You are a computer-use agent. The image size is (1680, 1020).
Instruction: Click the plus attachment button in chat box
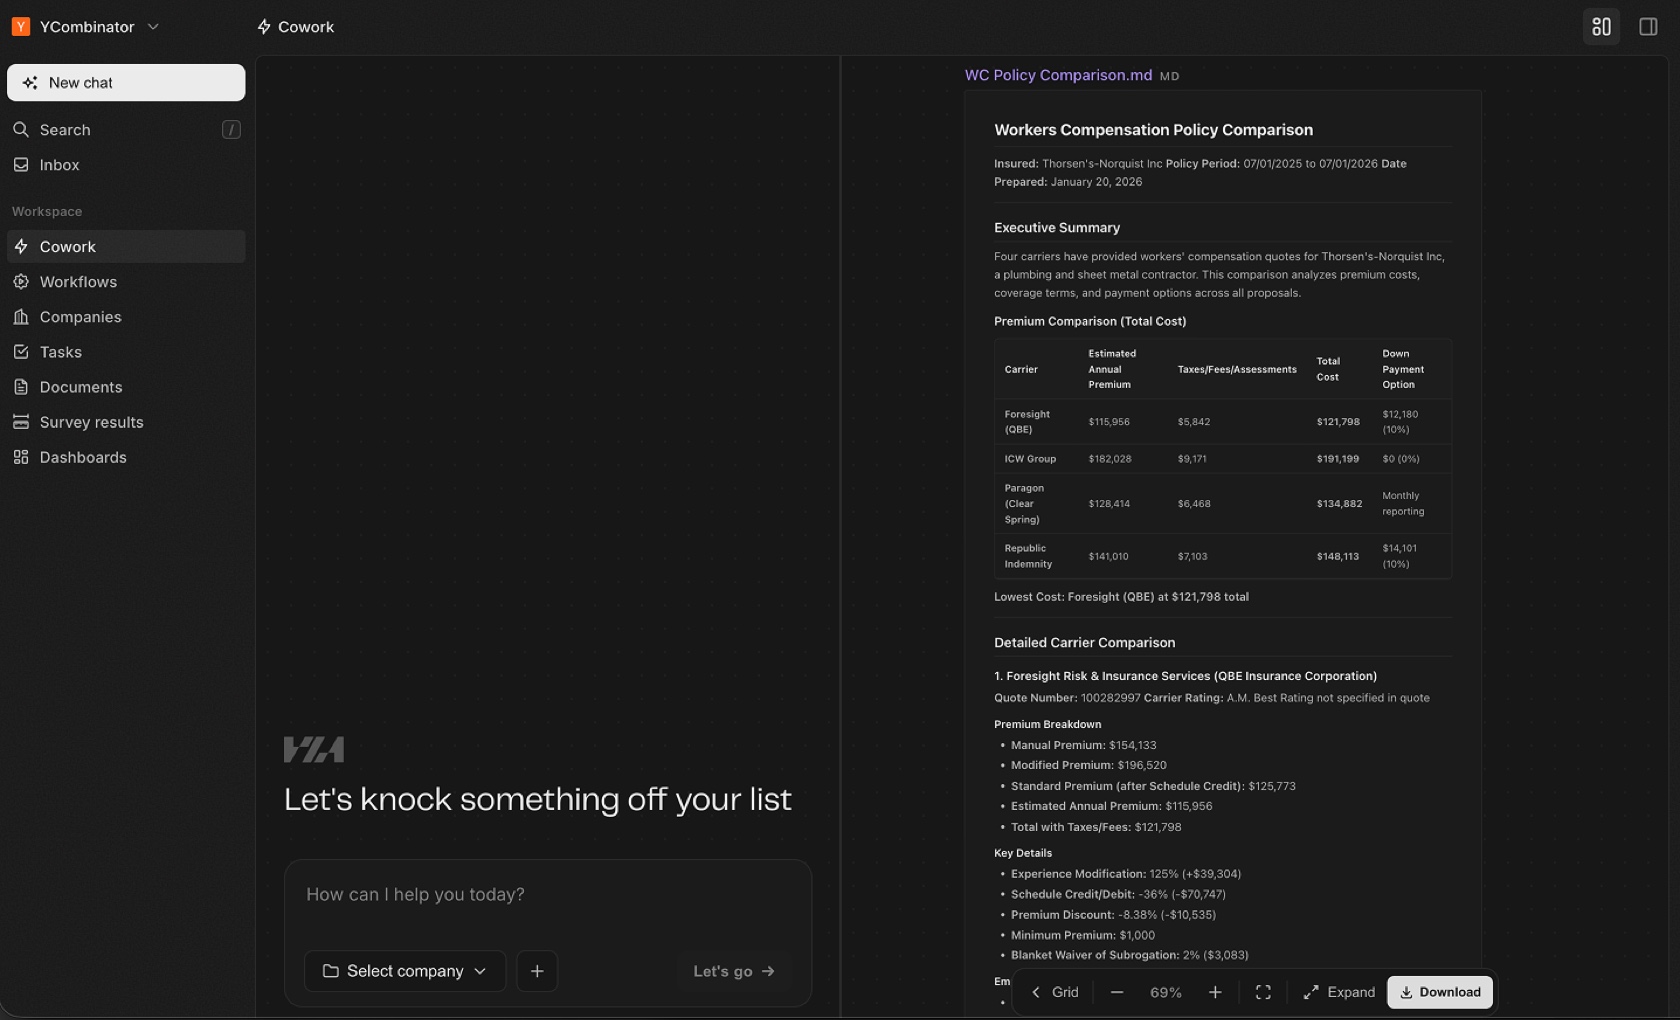point(537,971)
